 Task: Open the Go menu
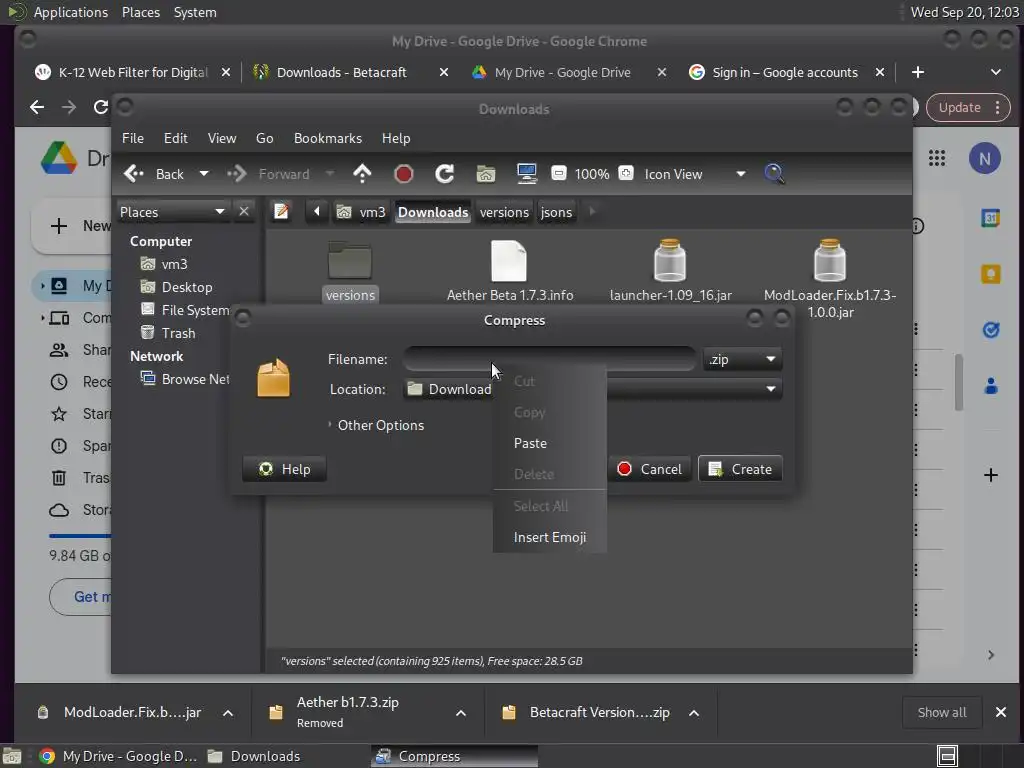tap(264, 138)
